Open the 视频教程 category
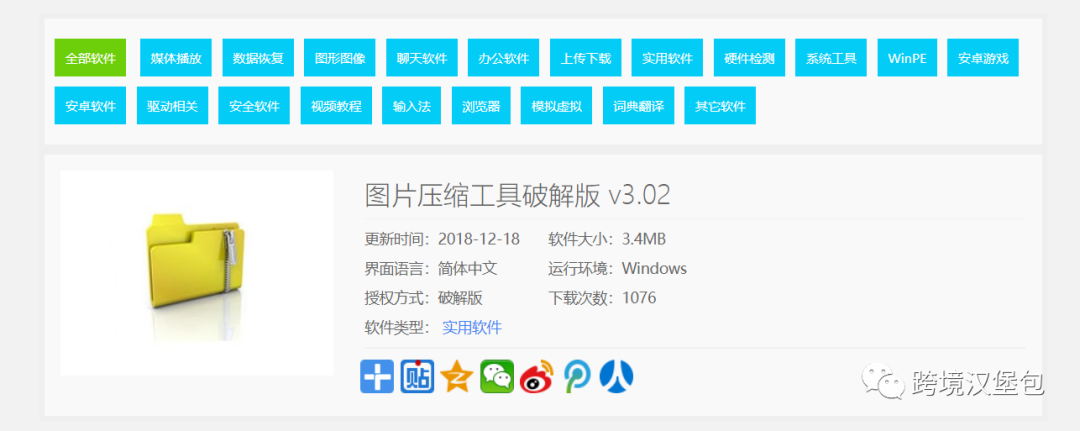 coord(336,106)
